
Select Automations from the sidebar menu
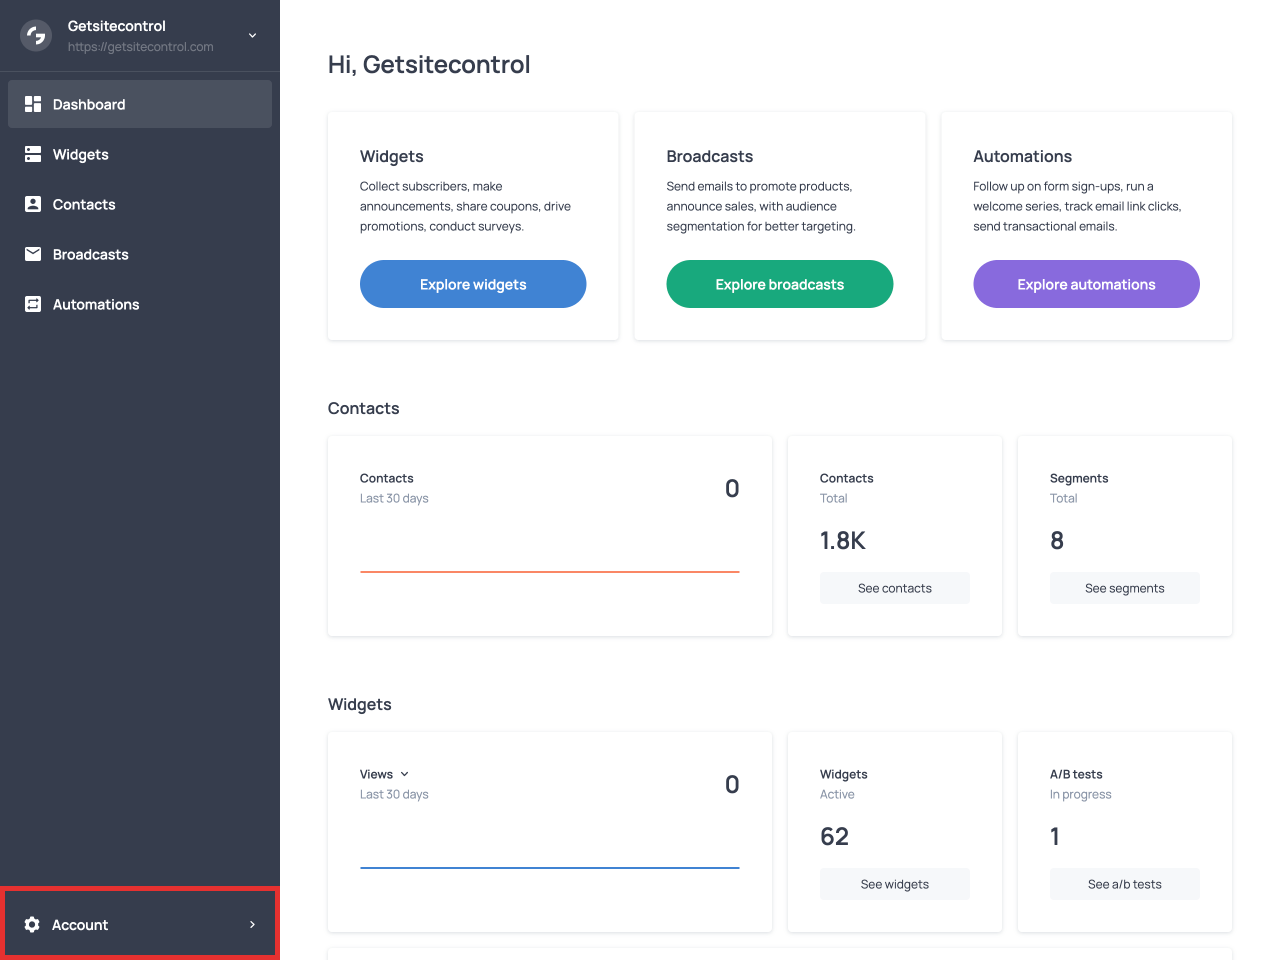click(96, 304)
